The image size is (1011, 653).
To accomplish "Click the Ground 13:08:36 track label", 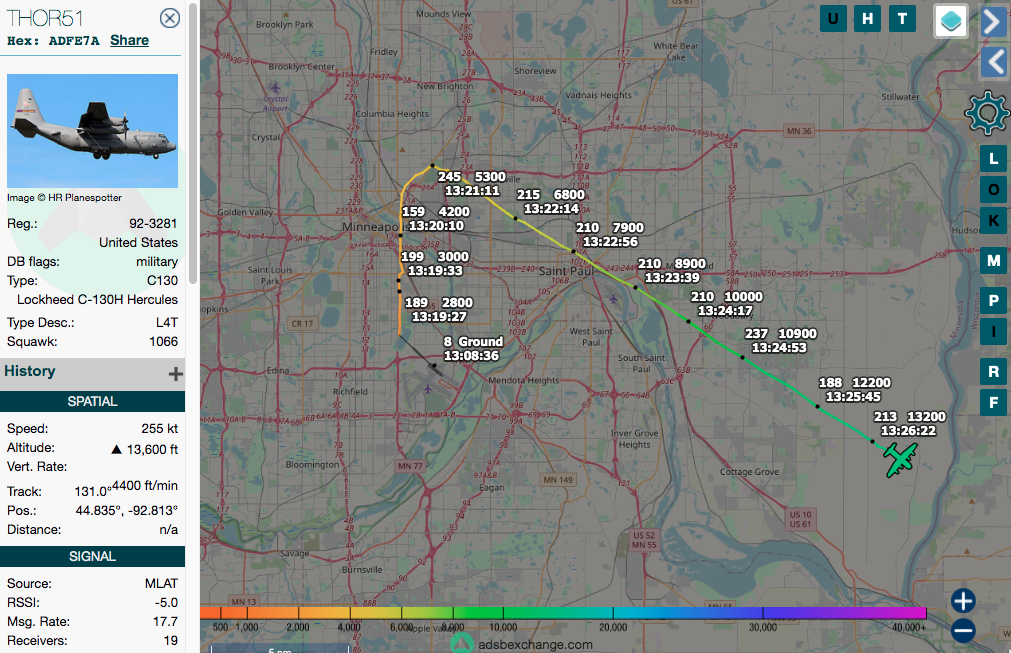I will 473,349.
